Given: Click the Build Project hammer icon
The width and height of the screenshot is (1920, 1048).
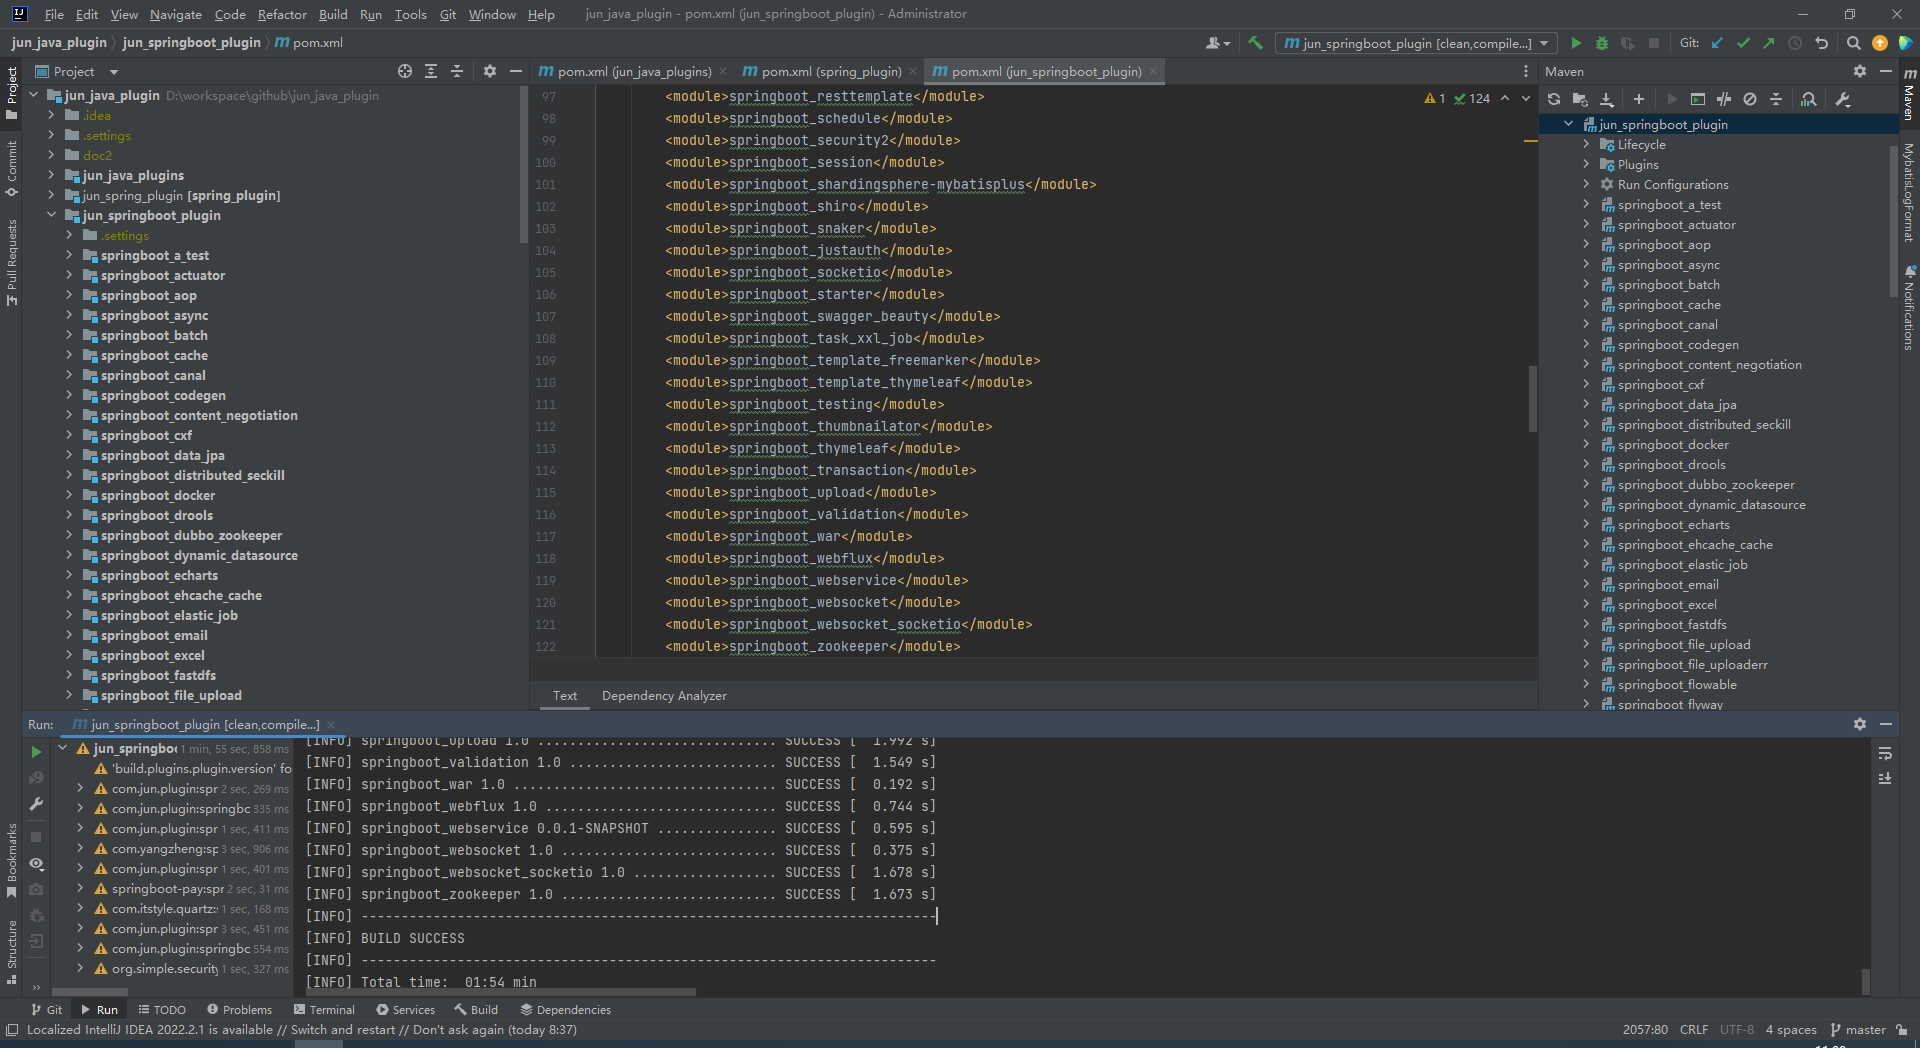Looking at the screenshot, I should (1256, 43).
